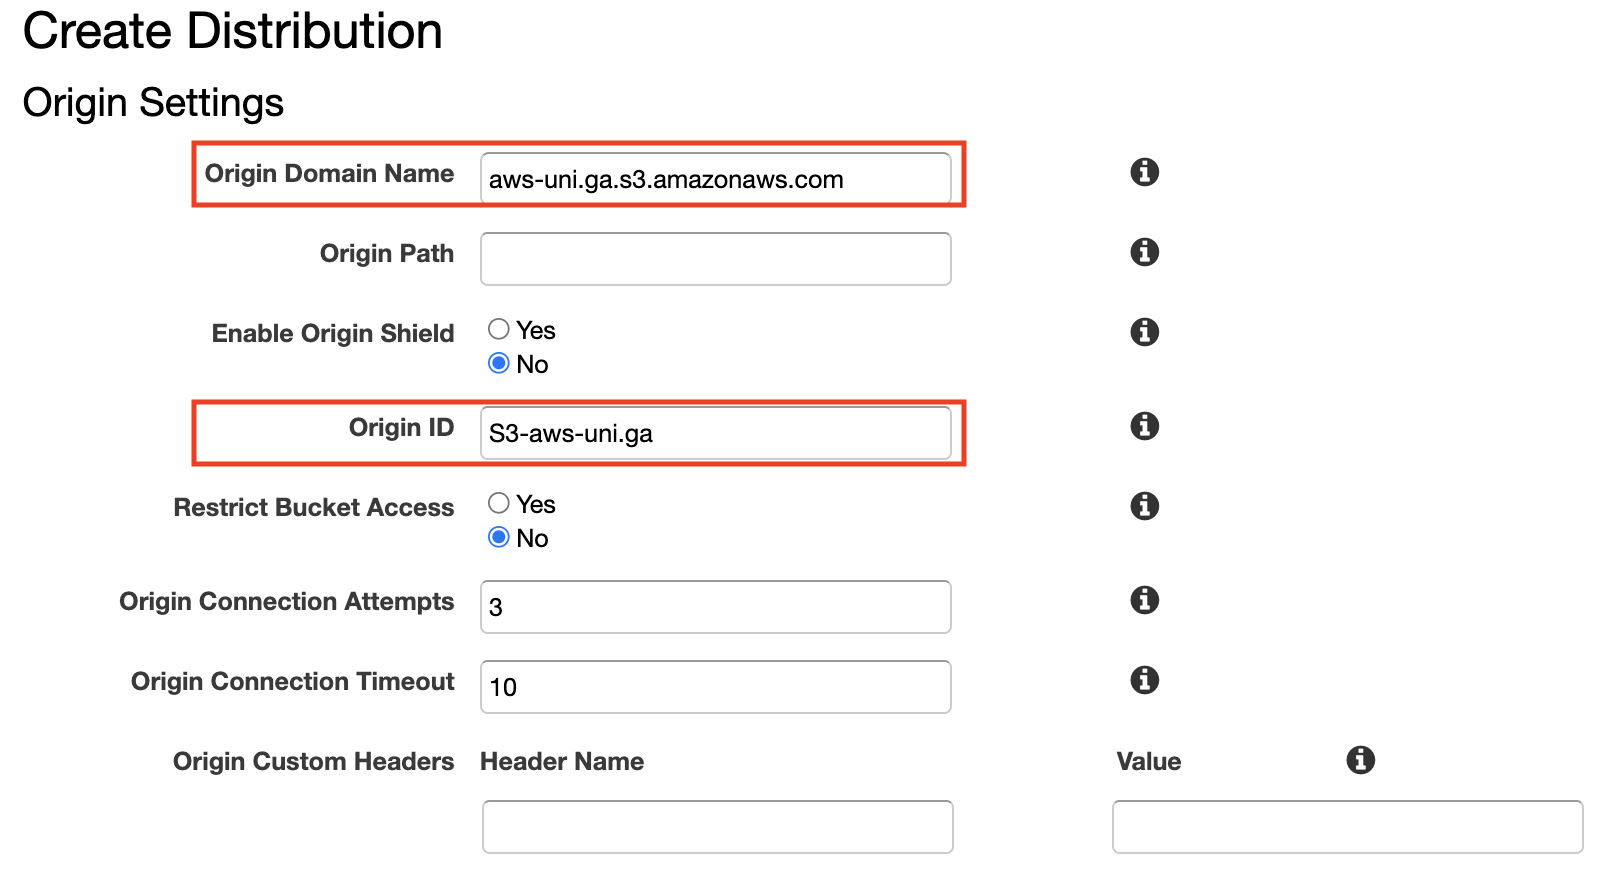Screen dimensions: 1622x872
Task: Click the Origin Settings heading
Action: pos(153,103)
